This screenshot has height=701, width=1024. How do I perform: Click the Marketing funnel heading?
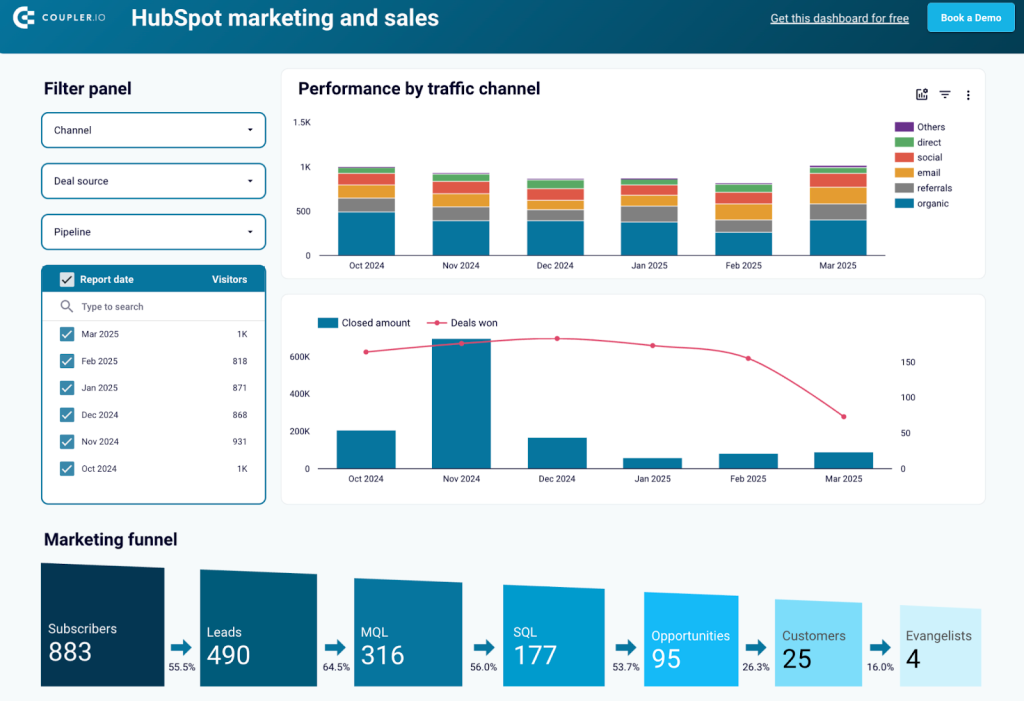pyautogui.click(x=110, y=540)
